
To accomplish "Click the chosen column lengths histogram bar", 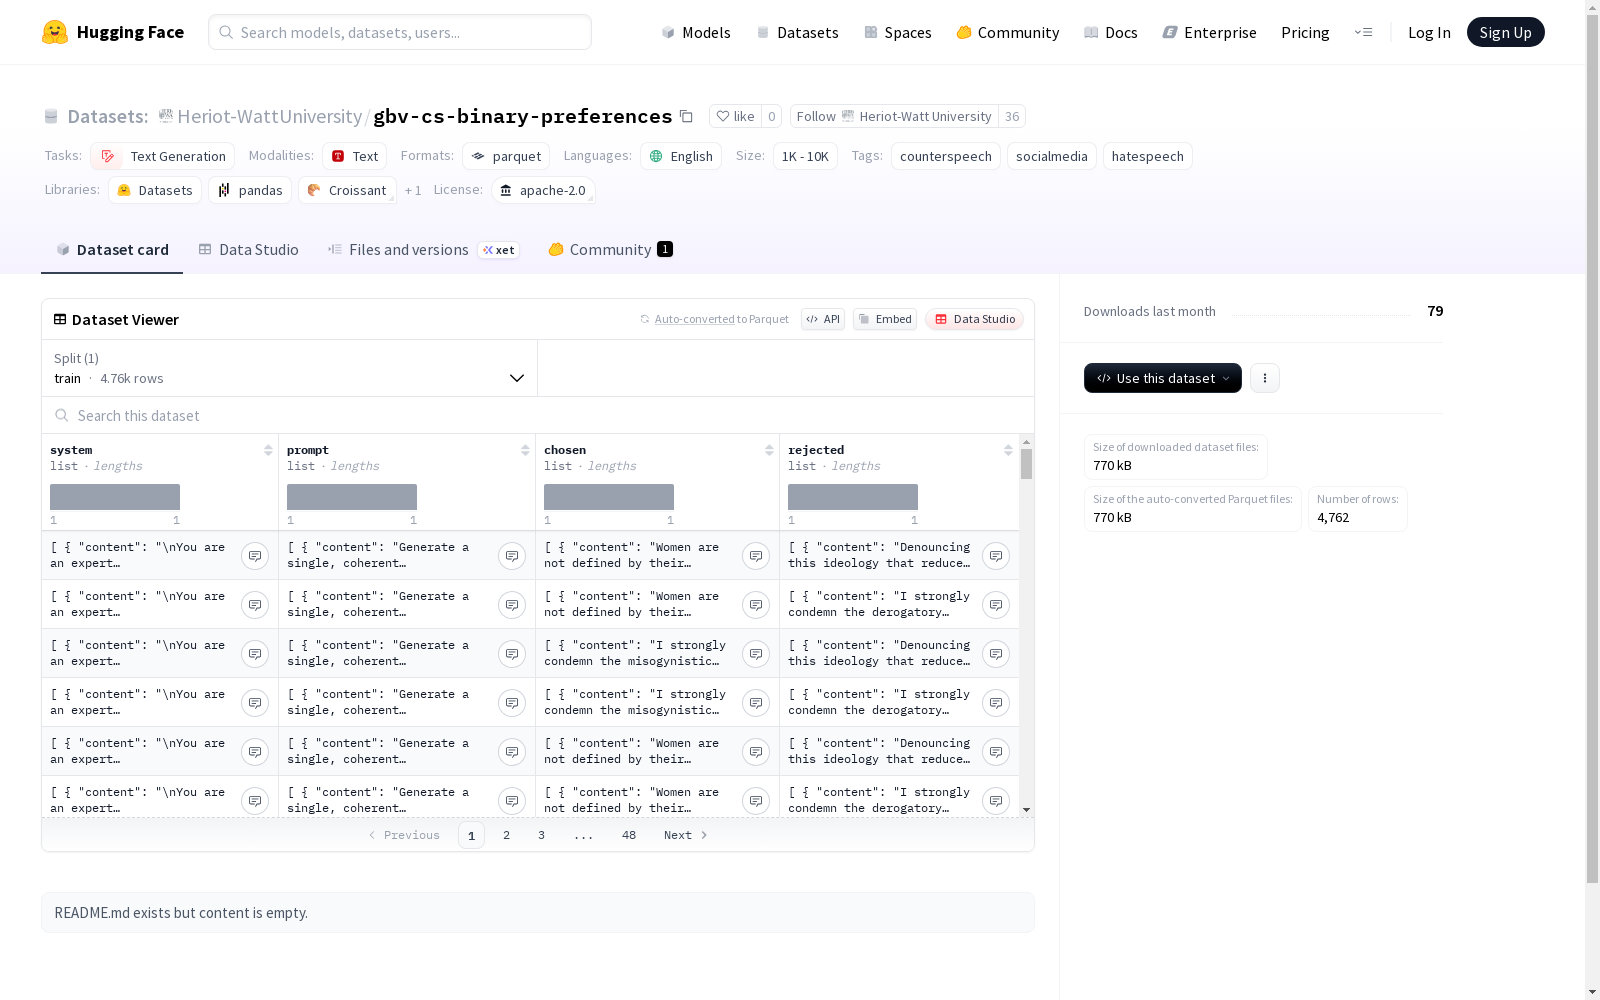I will pos(609,497).
